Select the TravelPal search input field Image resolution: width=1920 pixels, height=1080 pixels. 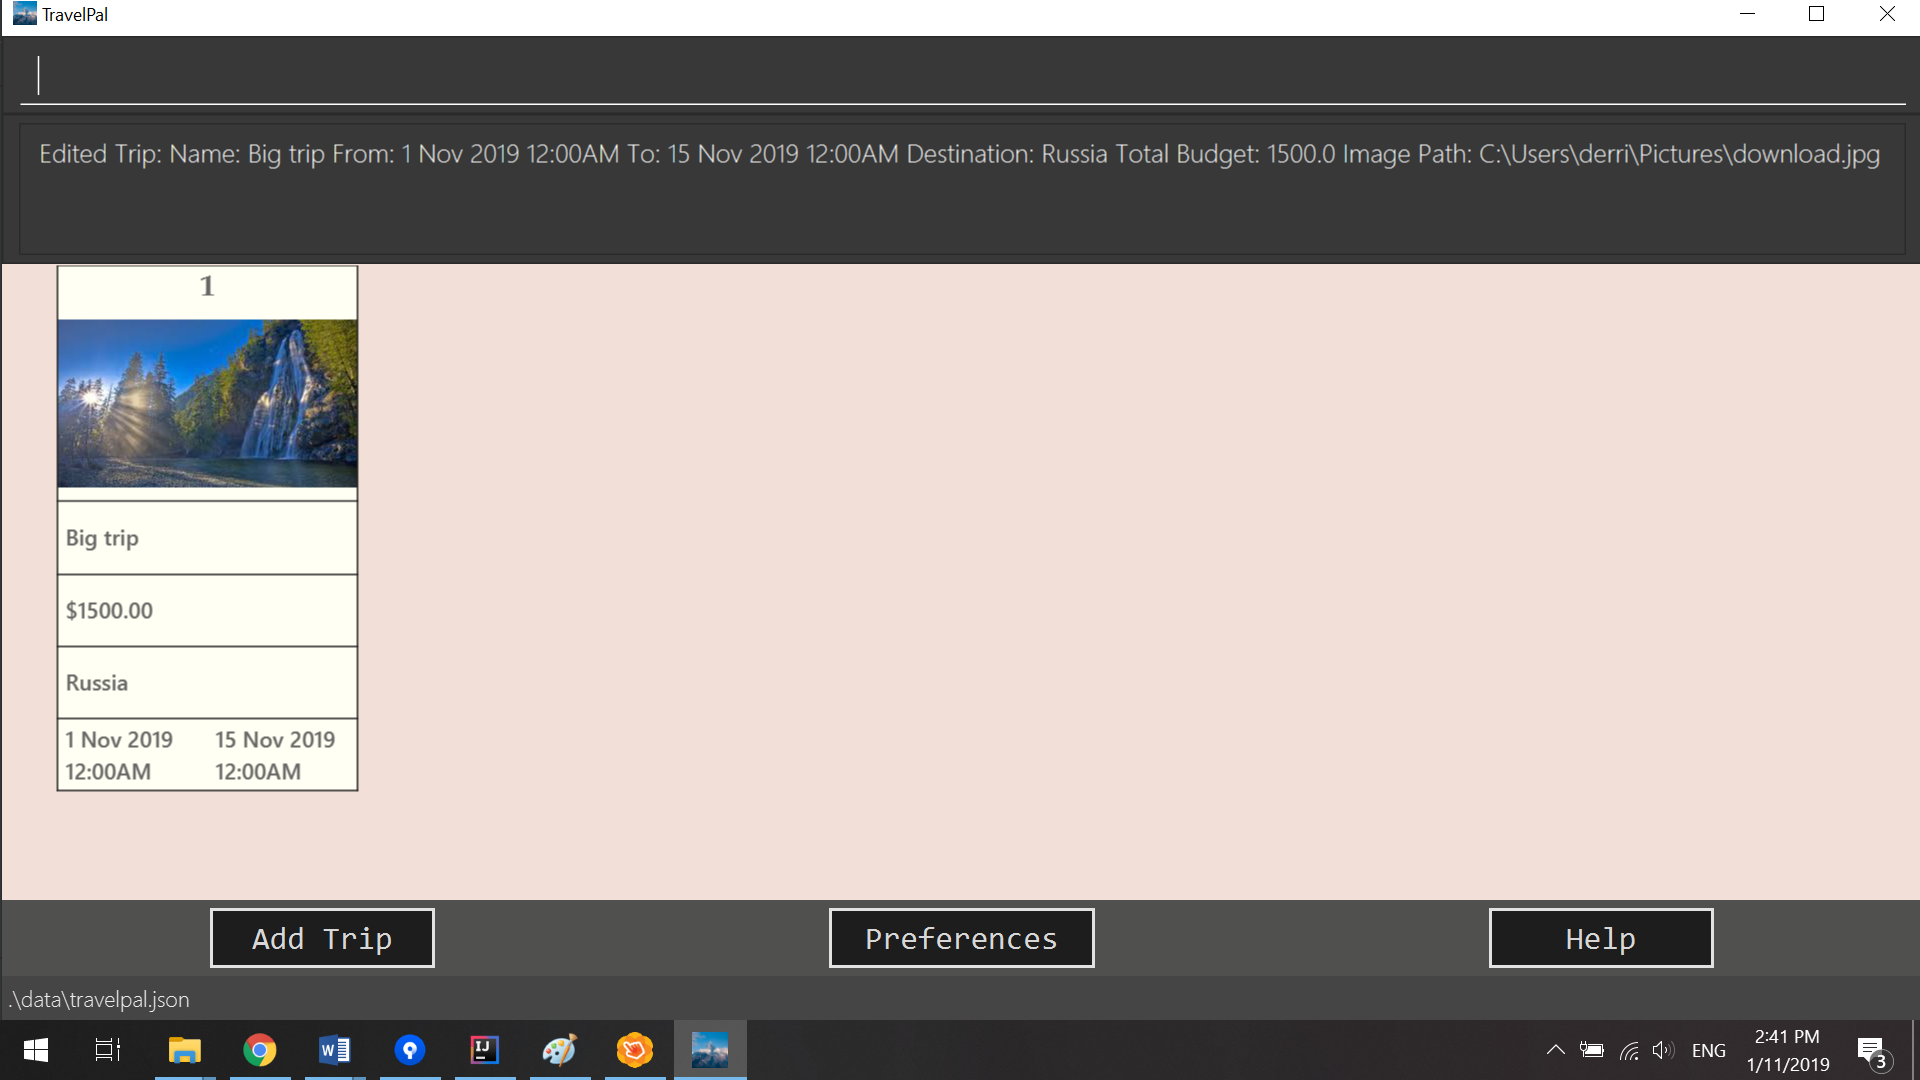click(960, 75)
